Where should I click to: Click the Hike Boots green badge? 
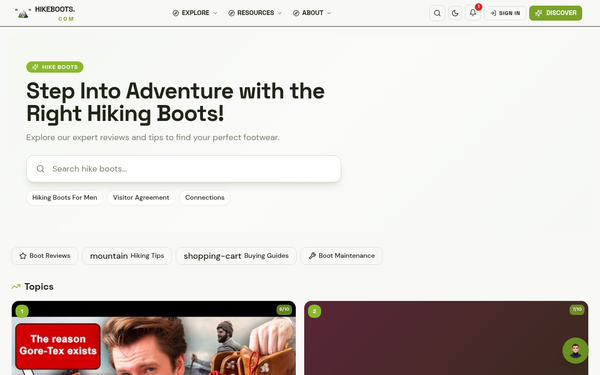pyautogui.click(x=55, y=67)
